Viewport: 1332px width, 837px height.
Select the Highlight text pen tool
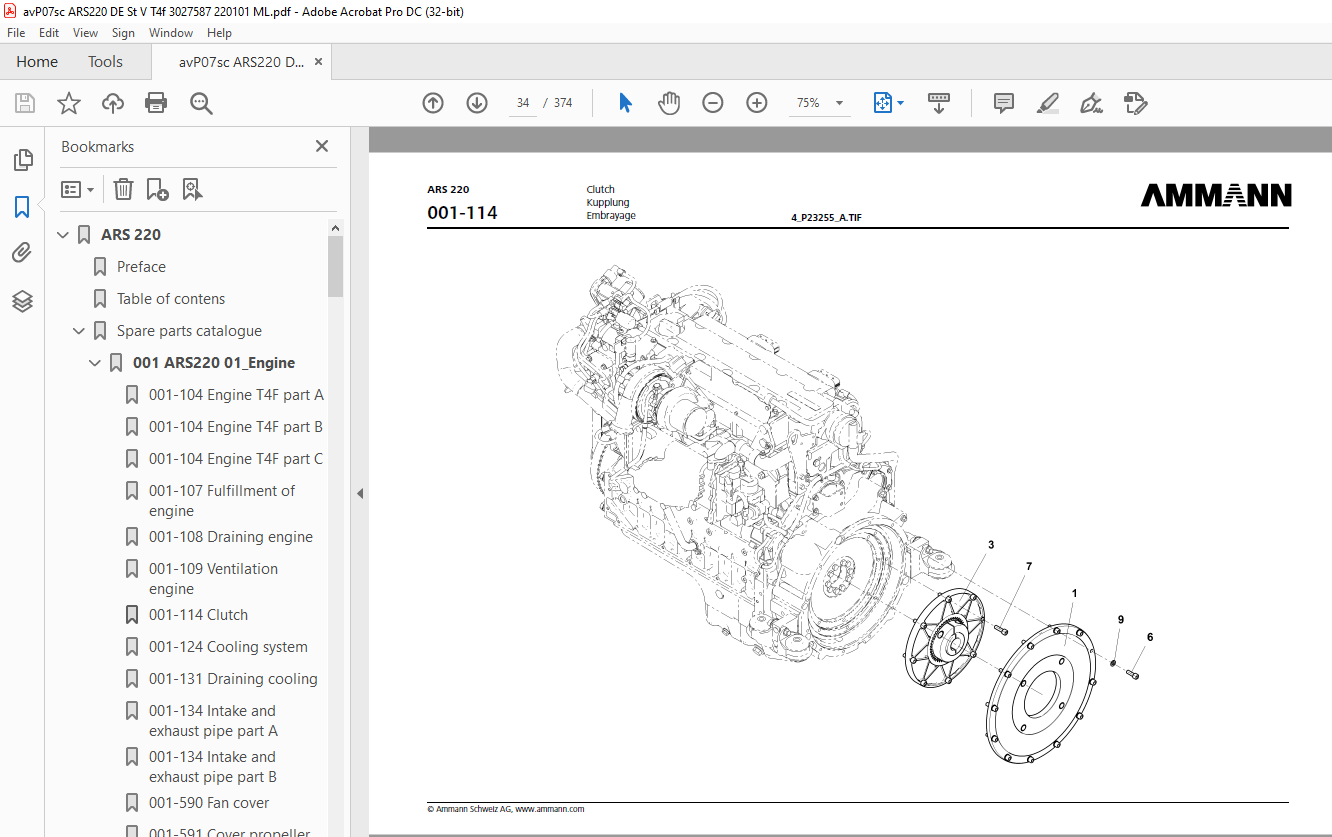(1048, 103)
